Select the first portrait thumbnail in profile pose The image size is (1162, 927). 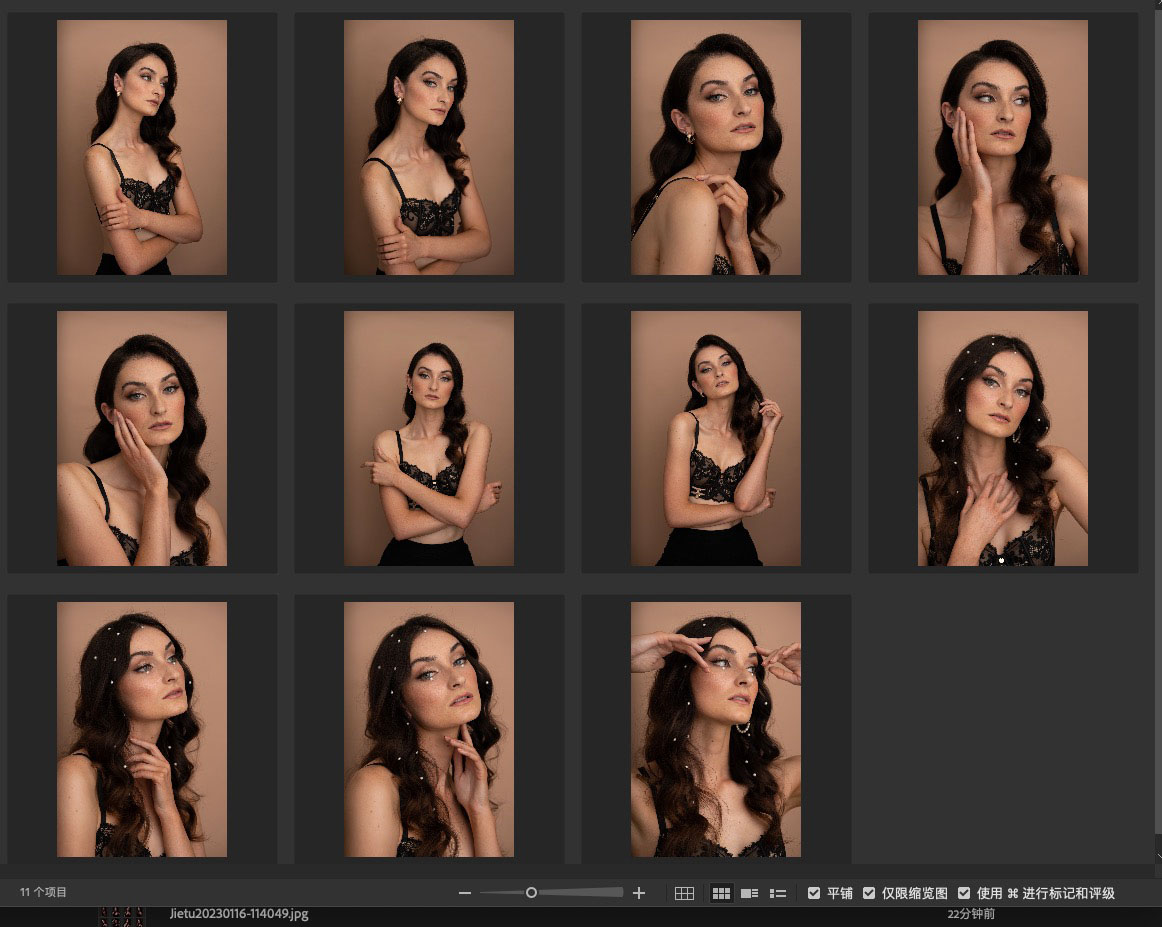(142, 147)
